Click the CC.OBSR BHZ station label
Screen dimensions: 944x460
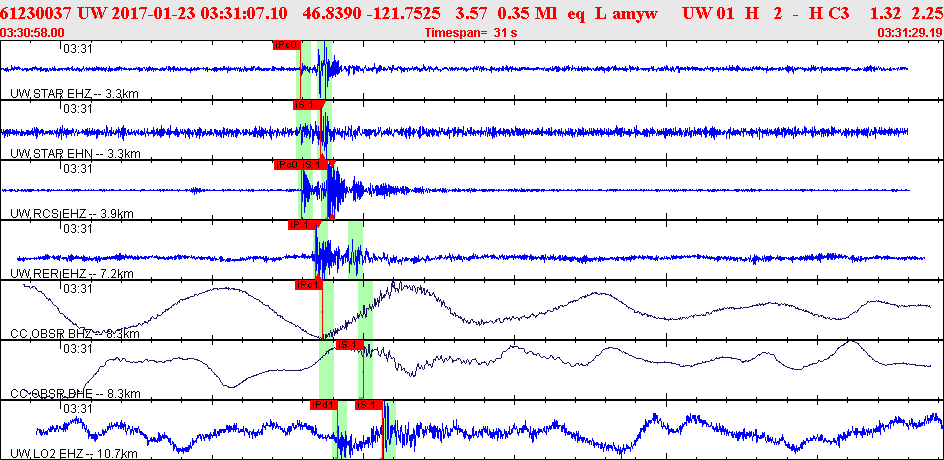(75, 334)
